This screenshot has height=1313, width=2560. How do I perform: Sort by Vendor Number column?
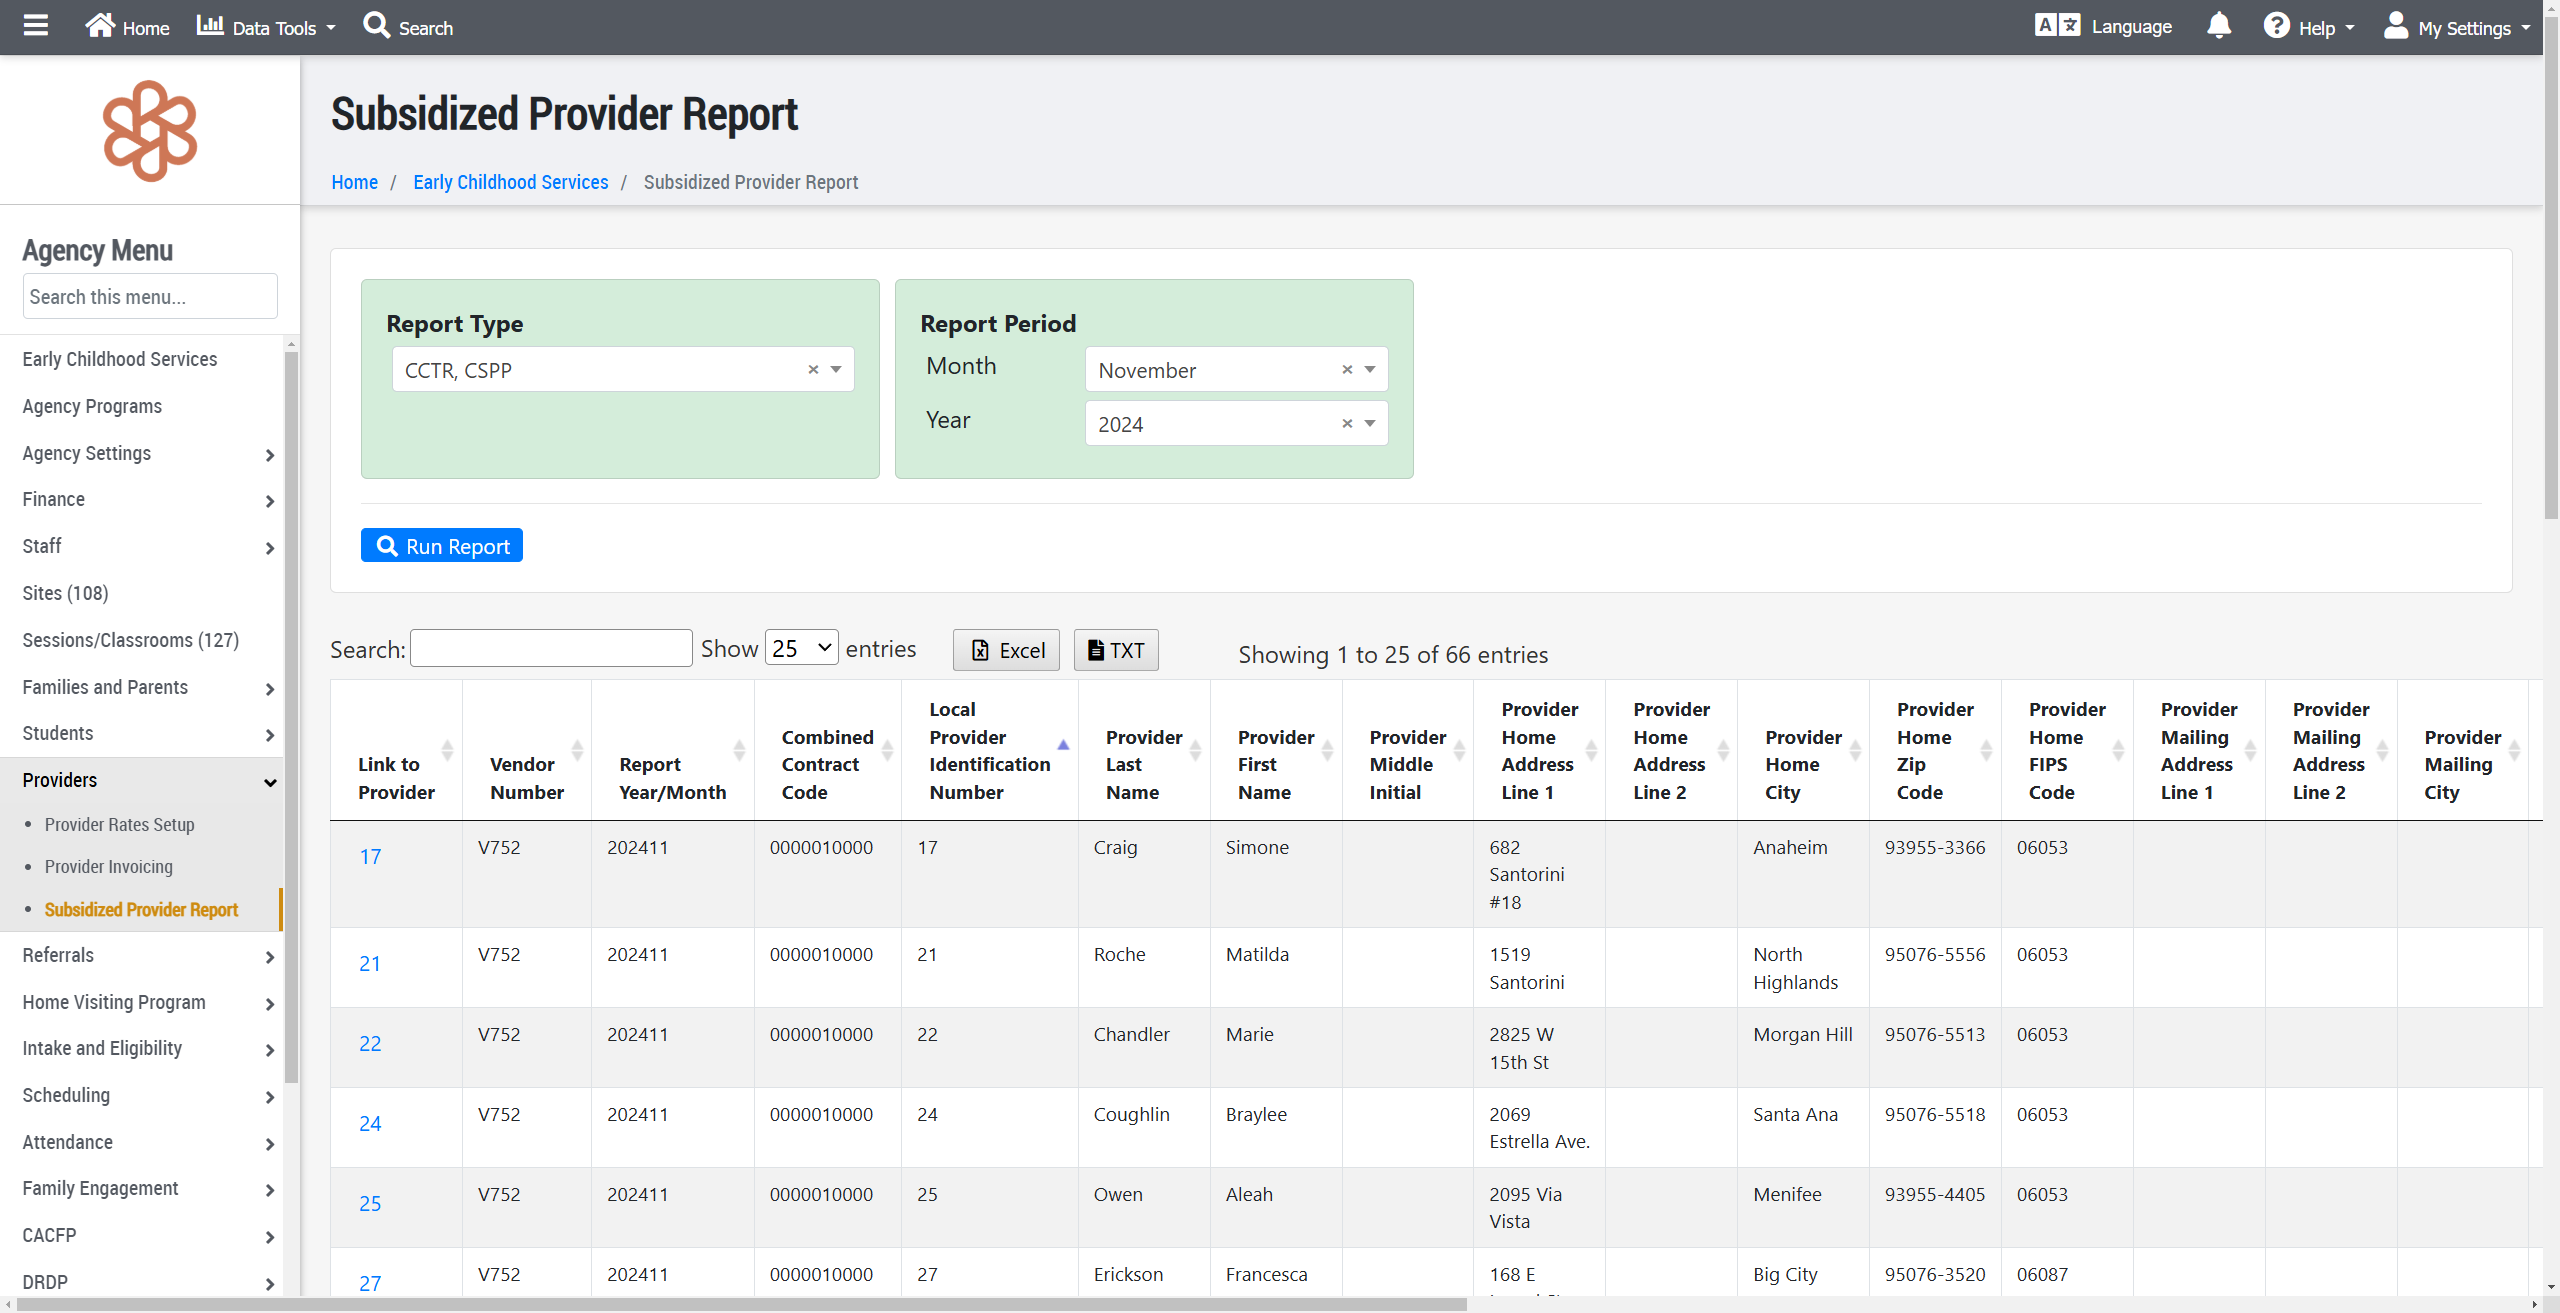click(x=526, y=777)
